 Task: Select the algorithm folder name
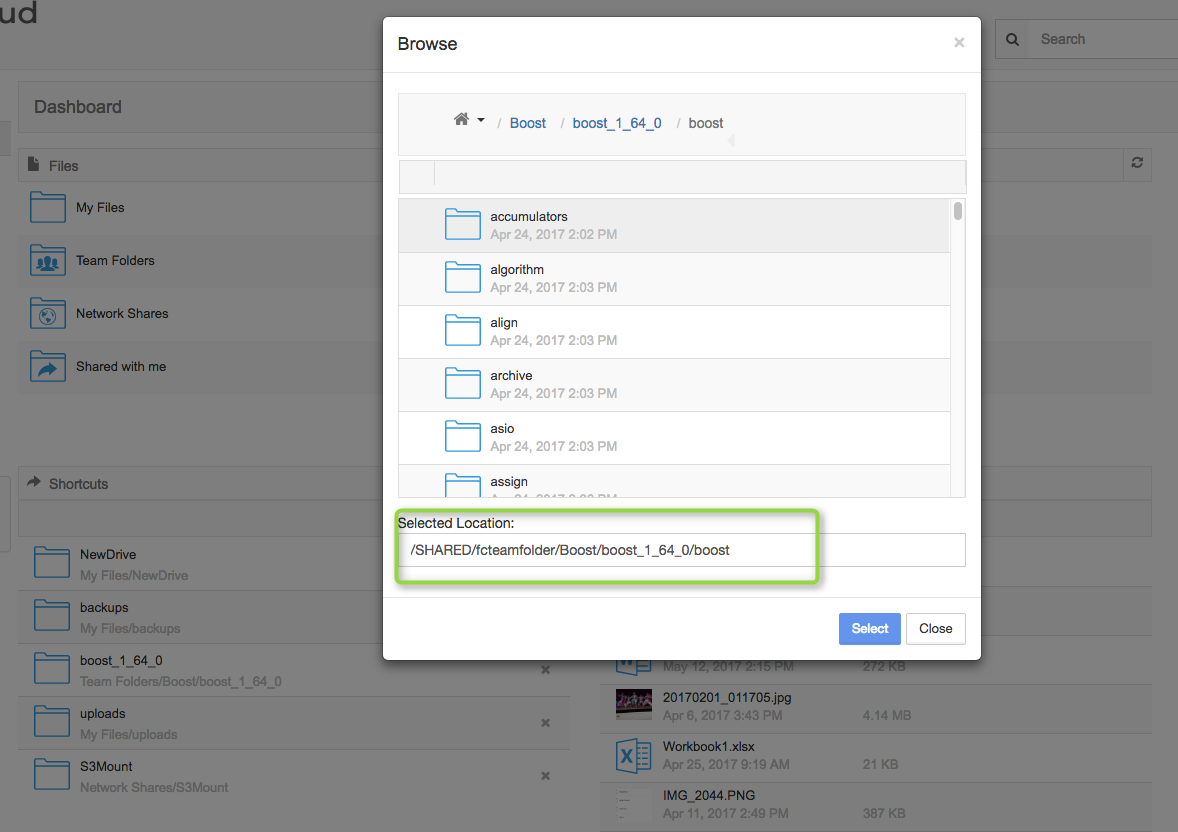click(x=517, y=270)
